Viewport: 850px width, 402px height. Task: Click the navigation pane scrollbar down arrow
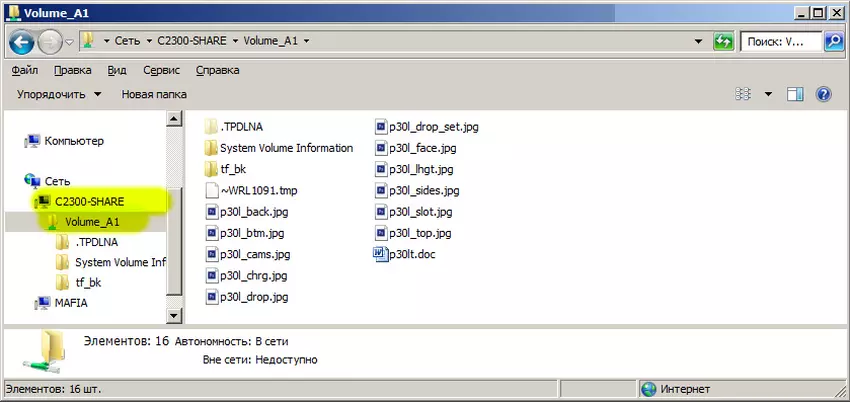(174, 315)
